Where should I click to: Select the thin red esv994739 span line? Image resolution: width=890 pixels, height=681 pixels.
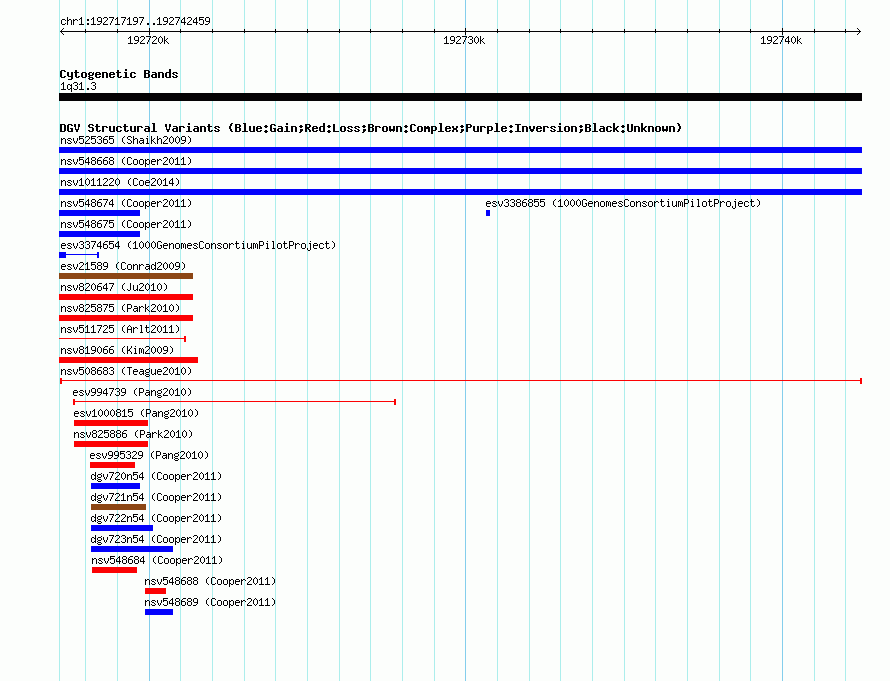coord(234,402)
